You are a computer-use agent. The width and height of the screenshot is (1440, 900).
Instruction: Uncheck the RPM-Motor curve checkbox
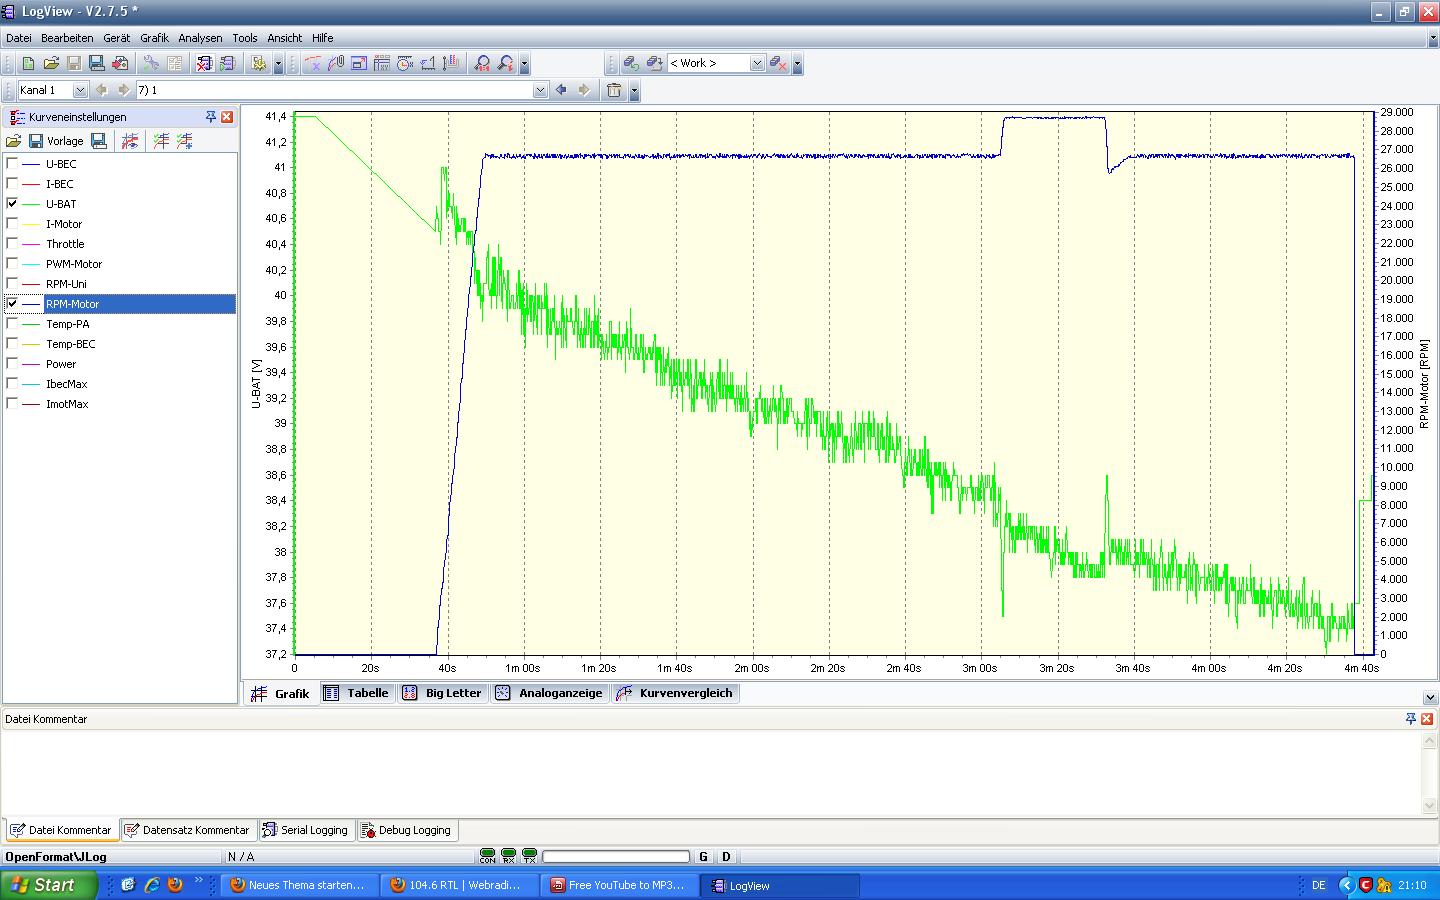click(12, 303)
